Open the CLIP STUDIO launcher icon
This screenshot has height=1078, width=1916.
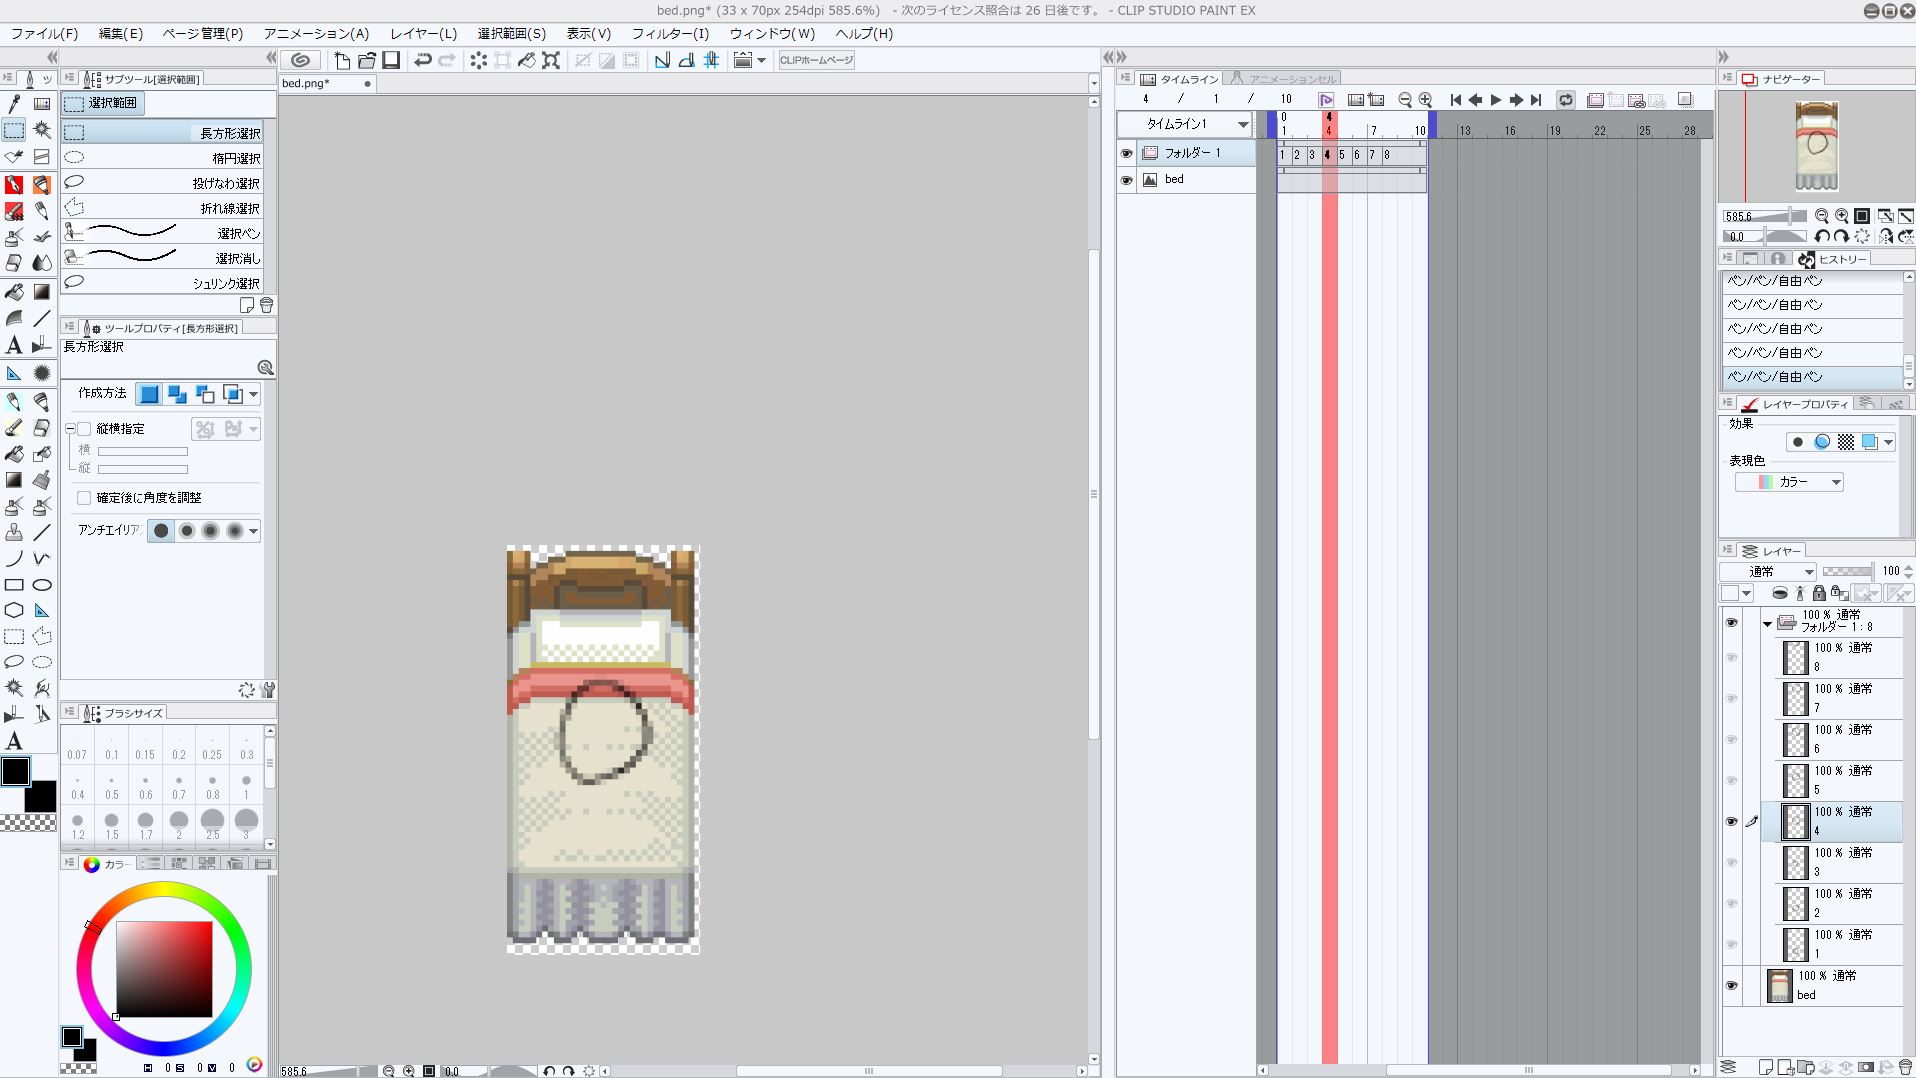[x=300, y=60]
